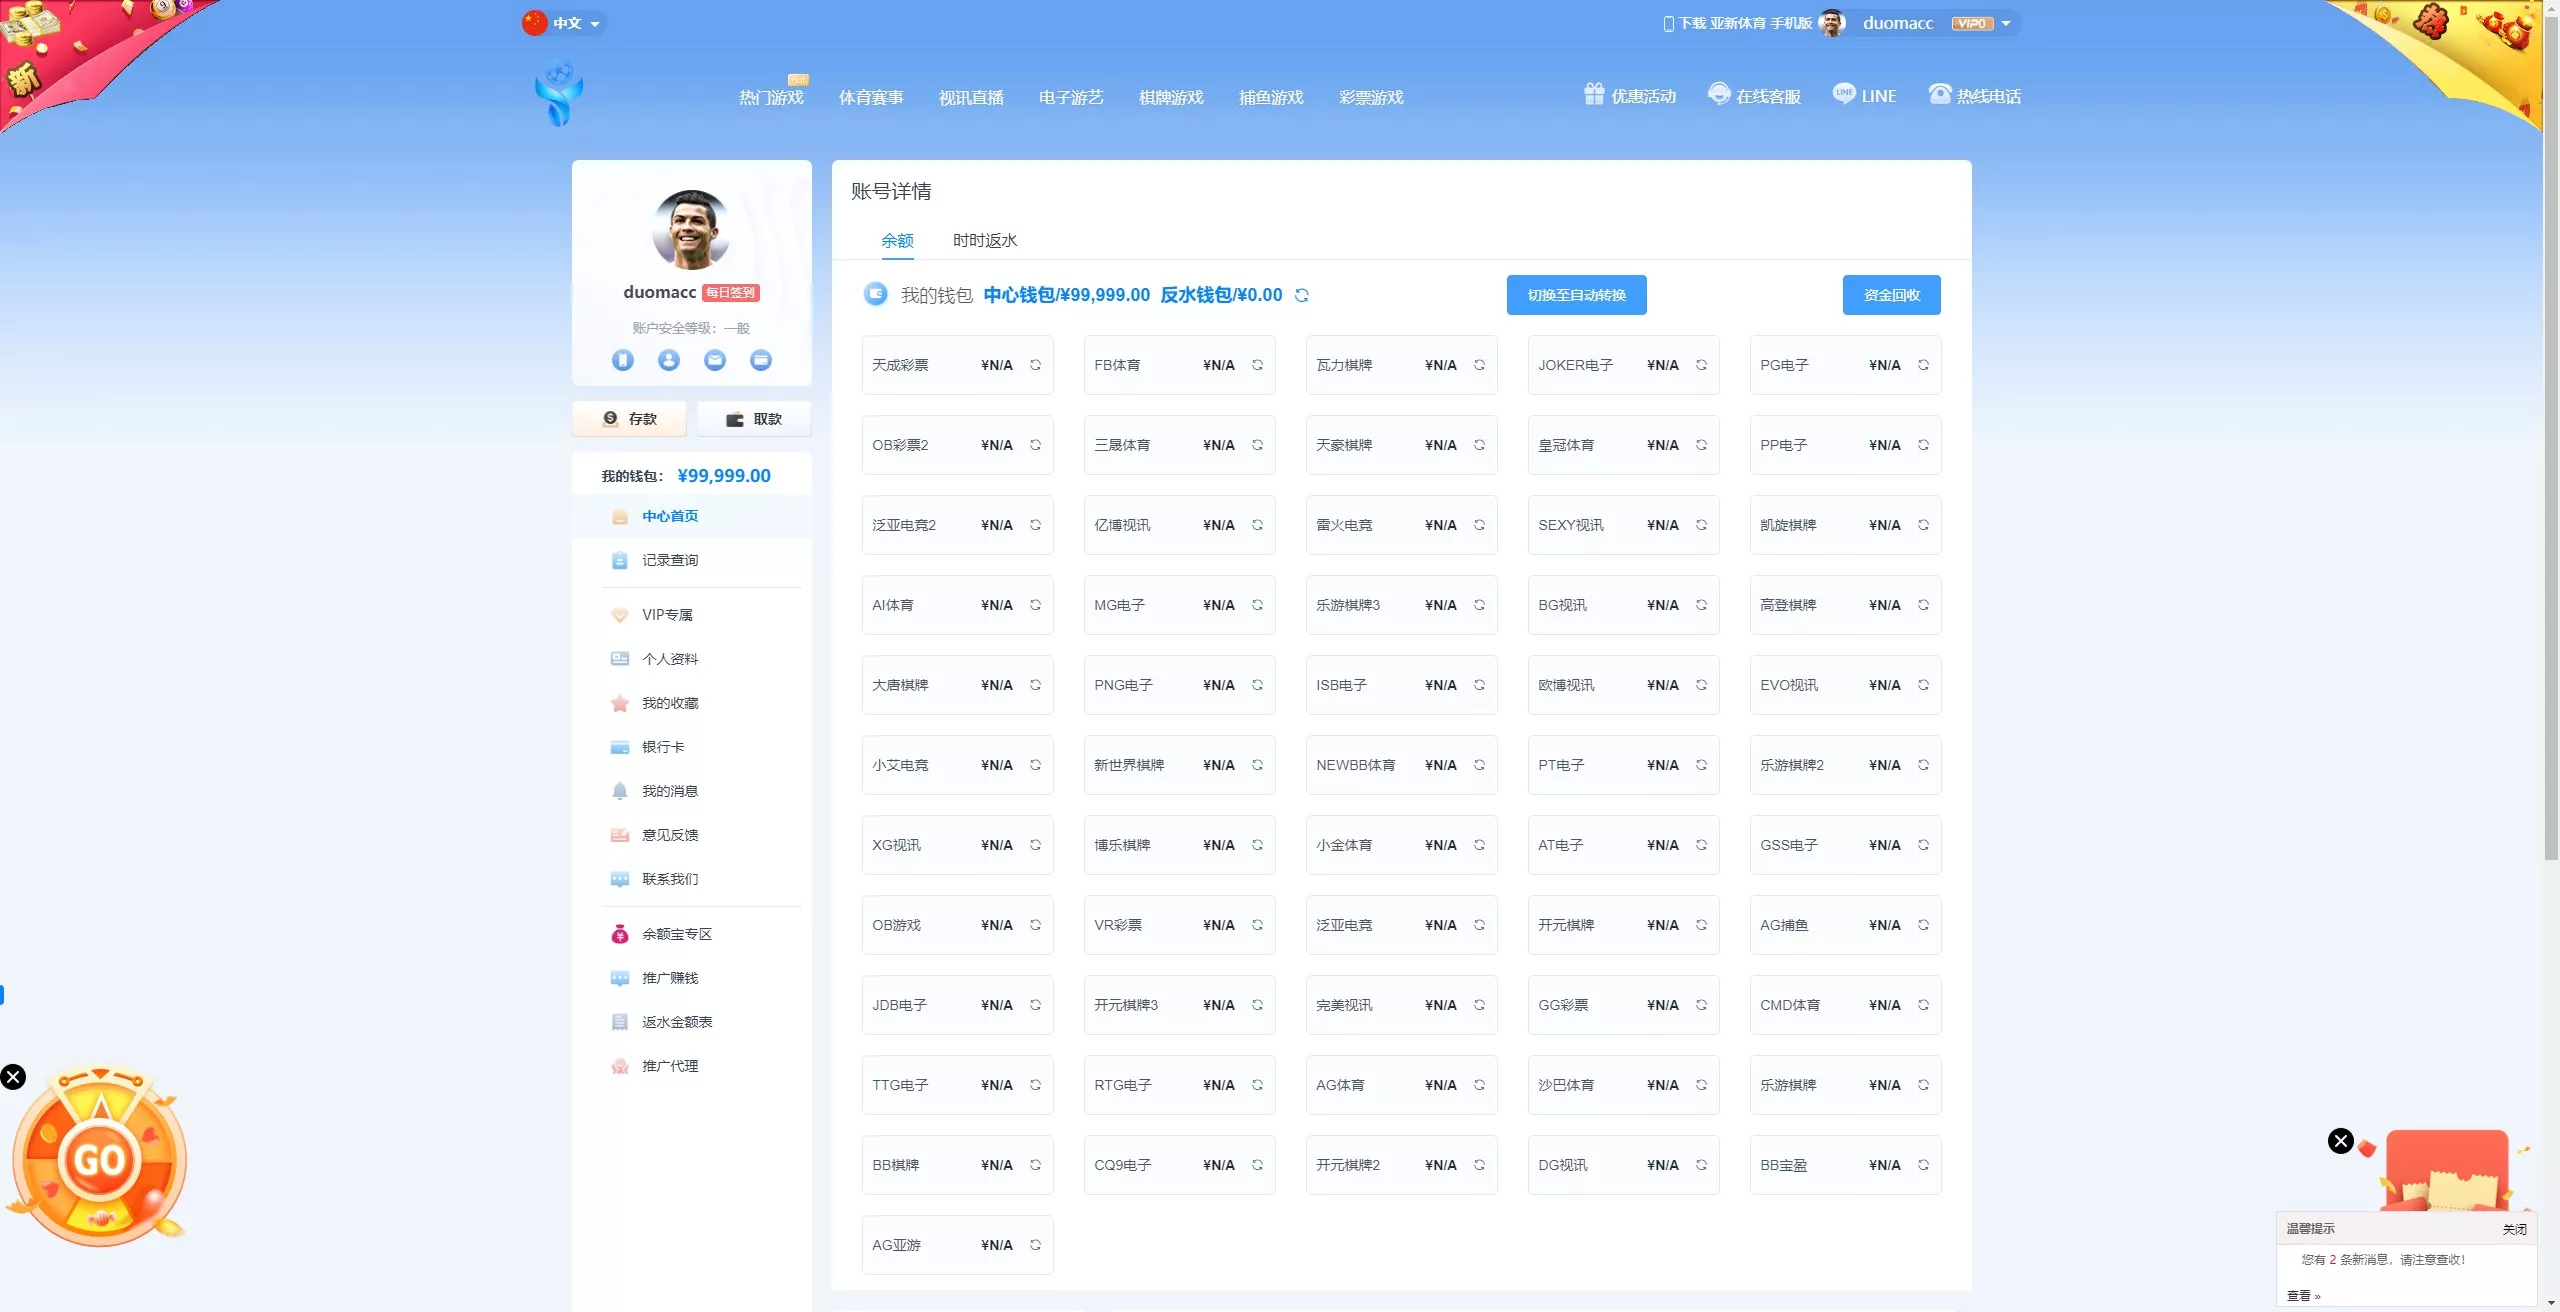This screenshot has height=1312, width=2560.
Task: Click the 每日签到 badge
Action: pyautogui.click(x=731, y=293)
